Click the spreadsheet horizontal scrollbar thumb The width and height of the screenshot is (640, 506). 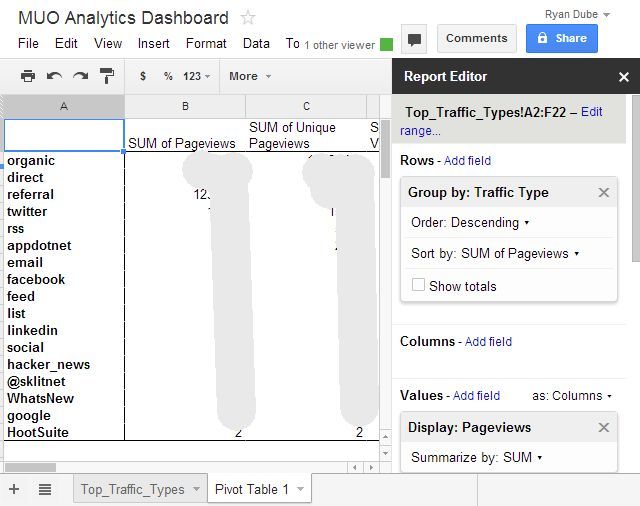30,467
